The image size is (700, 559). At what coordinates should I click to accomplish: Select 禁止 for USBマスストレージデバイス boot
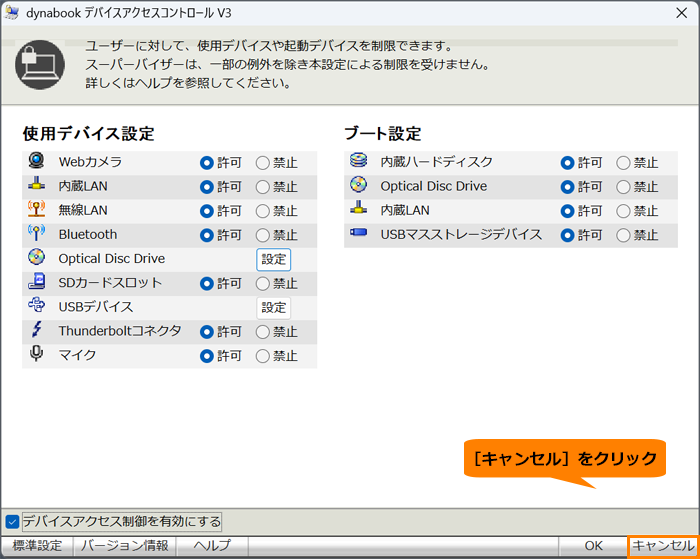tap(623, 235)
